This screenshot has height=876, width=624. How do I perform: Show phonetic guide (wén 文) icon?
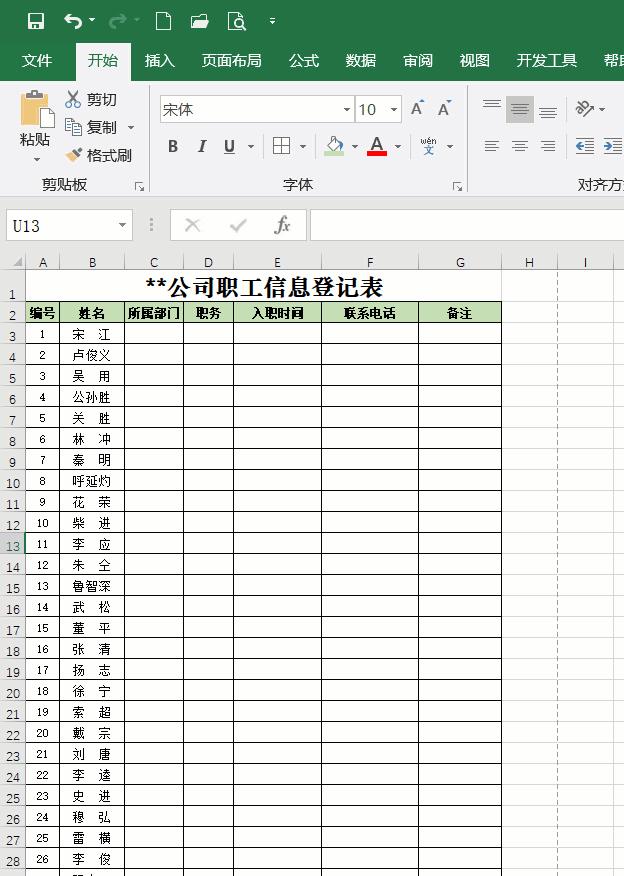(428, 146)
